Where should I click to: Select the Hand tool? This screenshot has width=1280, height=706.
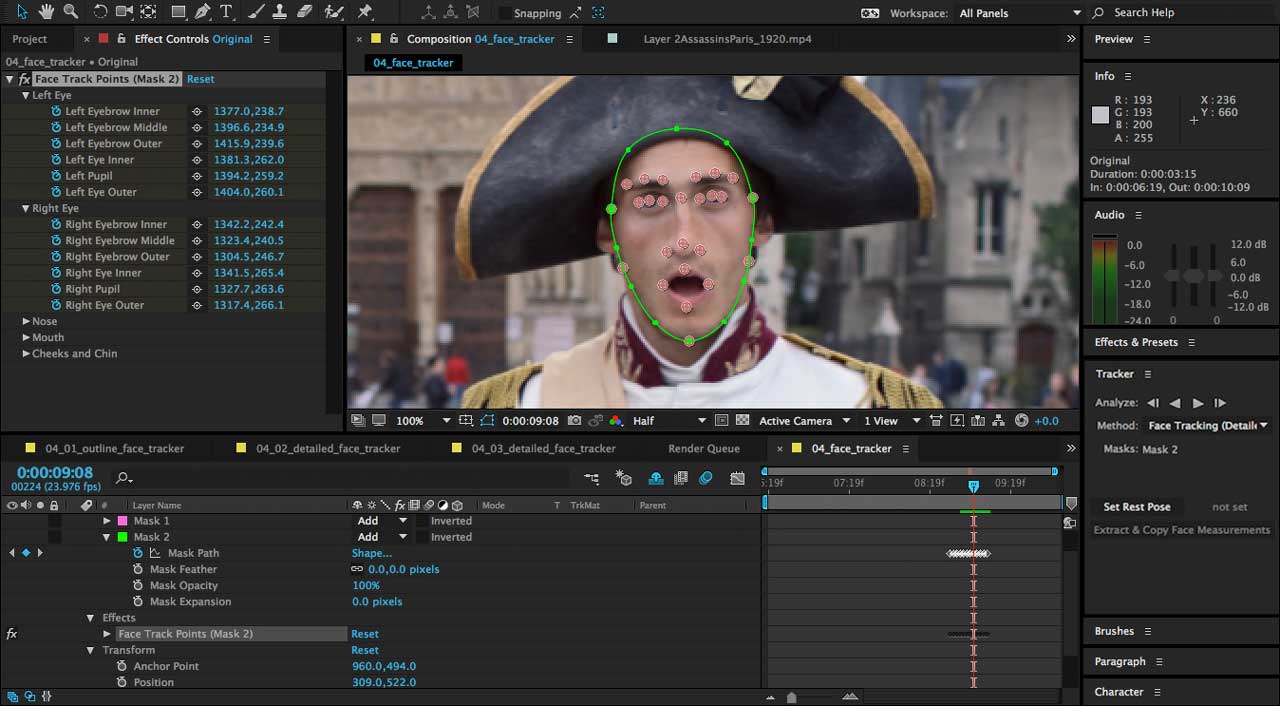tap(46, 12)
